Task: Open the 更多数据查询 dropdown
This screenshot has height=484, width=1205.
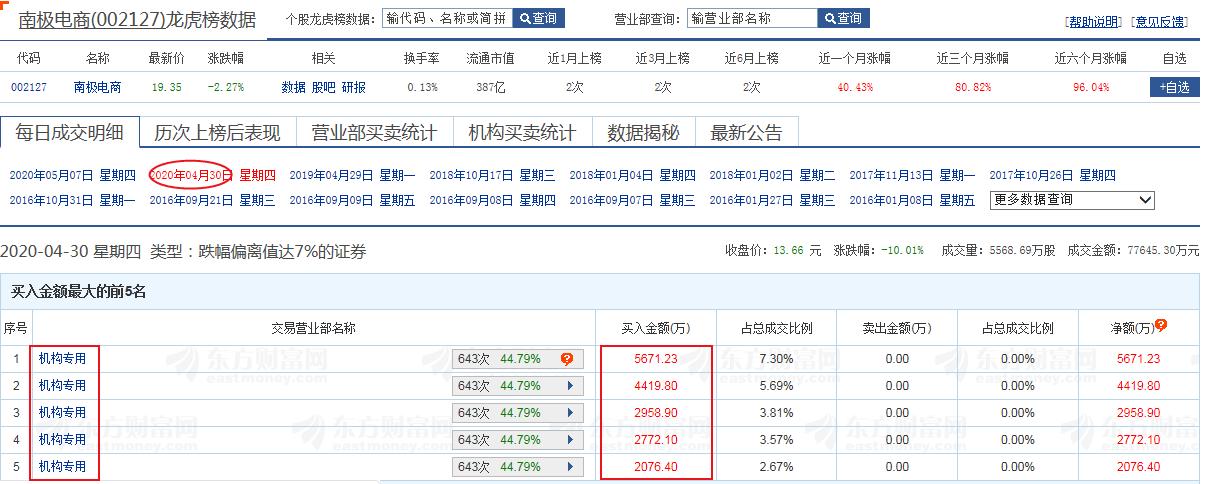Action: pyautogui.click(x=1072, y=200)
